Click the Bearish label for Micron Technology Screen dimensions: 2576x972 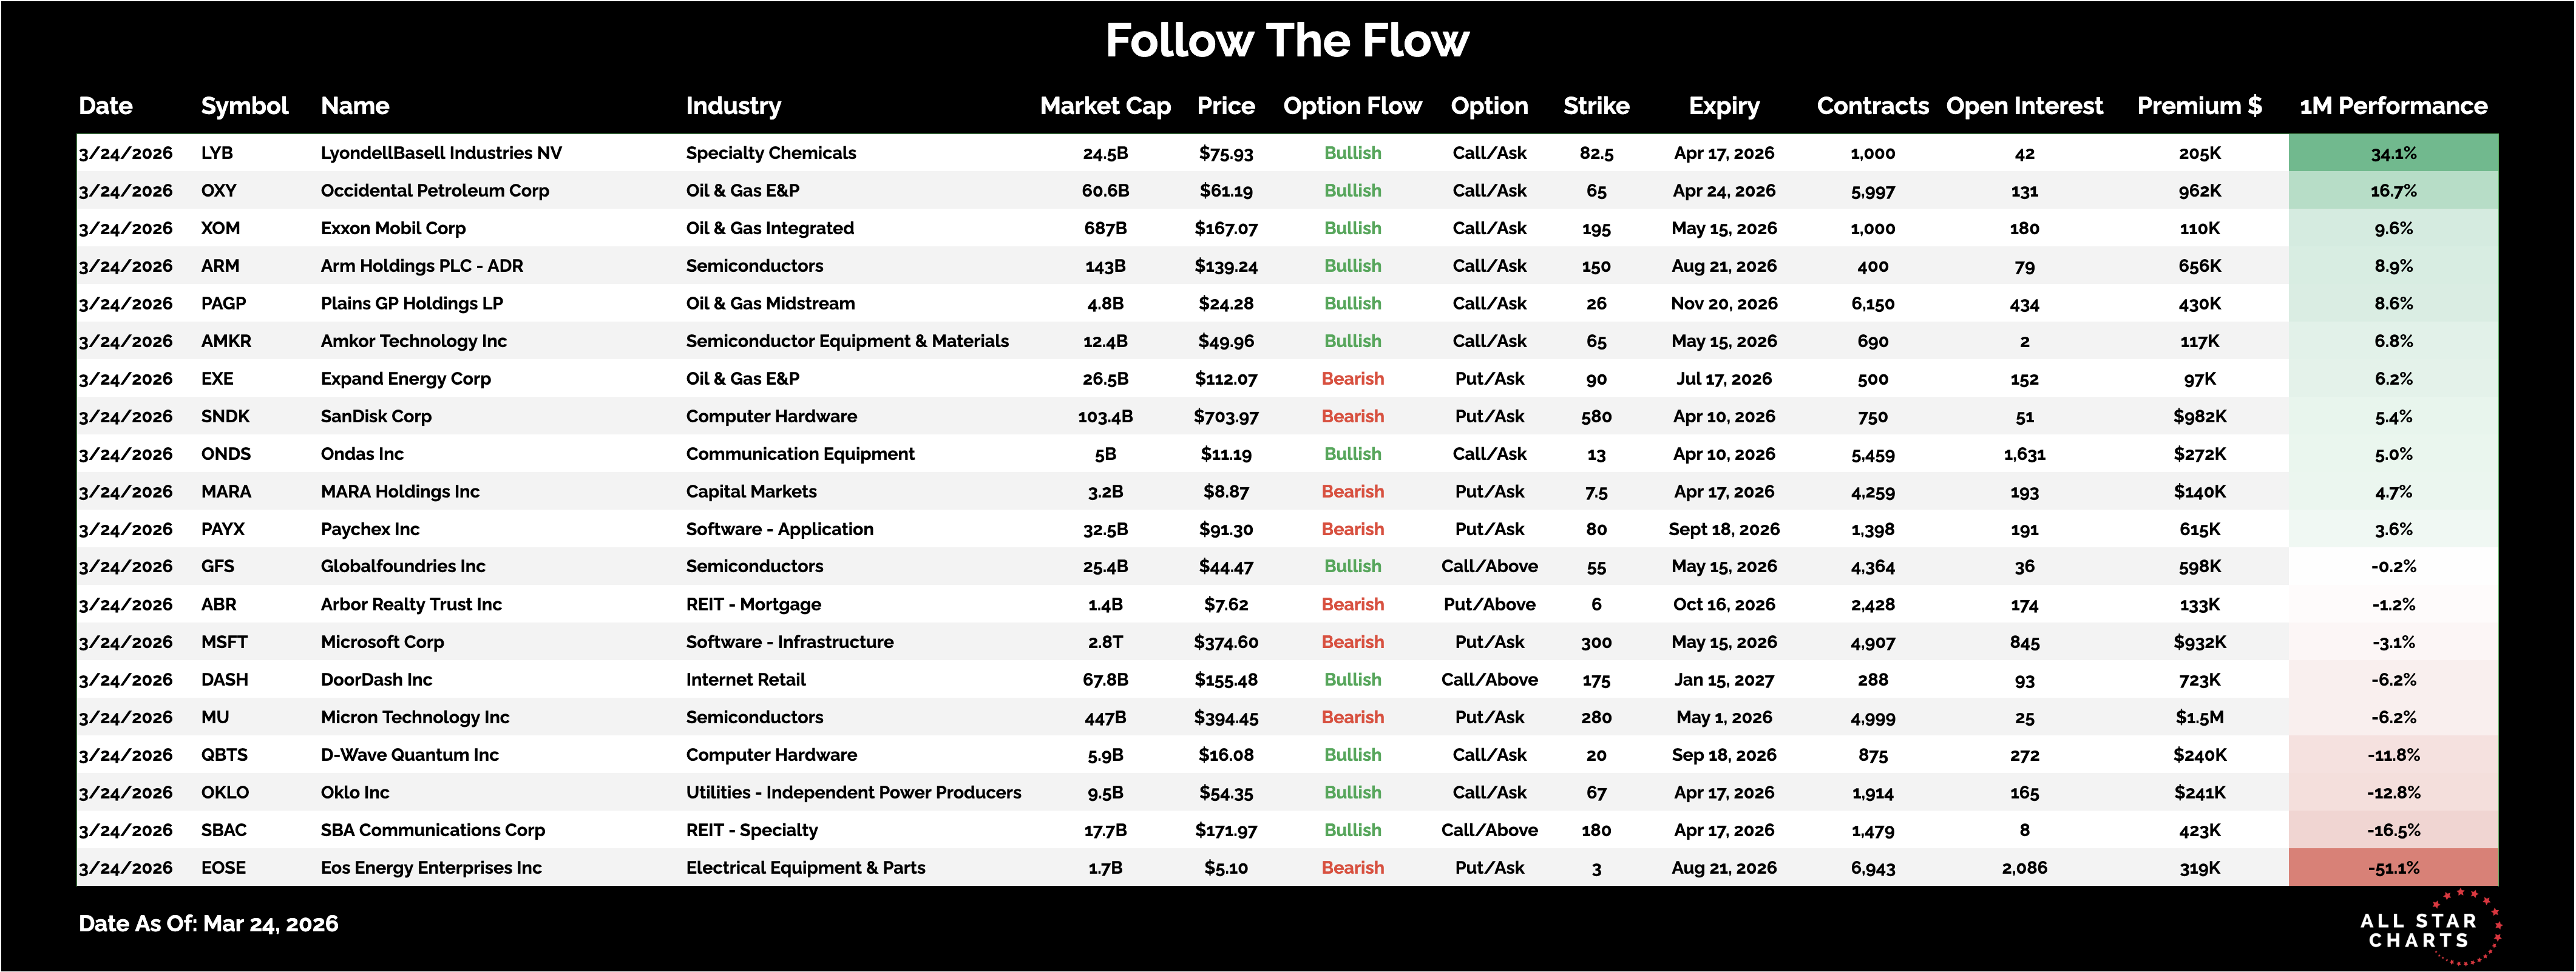click(x=1352, y=717)
